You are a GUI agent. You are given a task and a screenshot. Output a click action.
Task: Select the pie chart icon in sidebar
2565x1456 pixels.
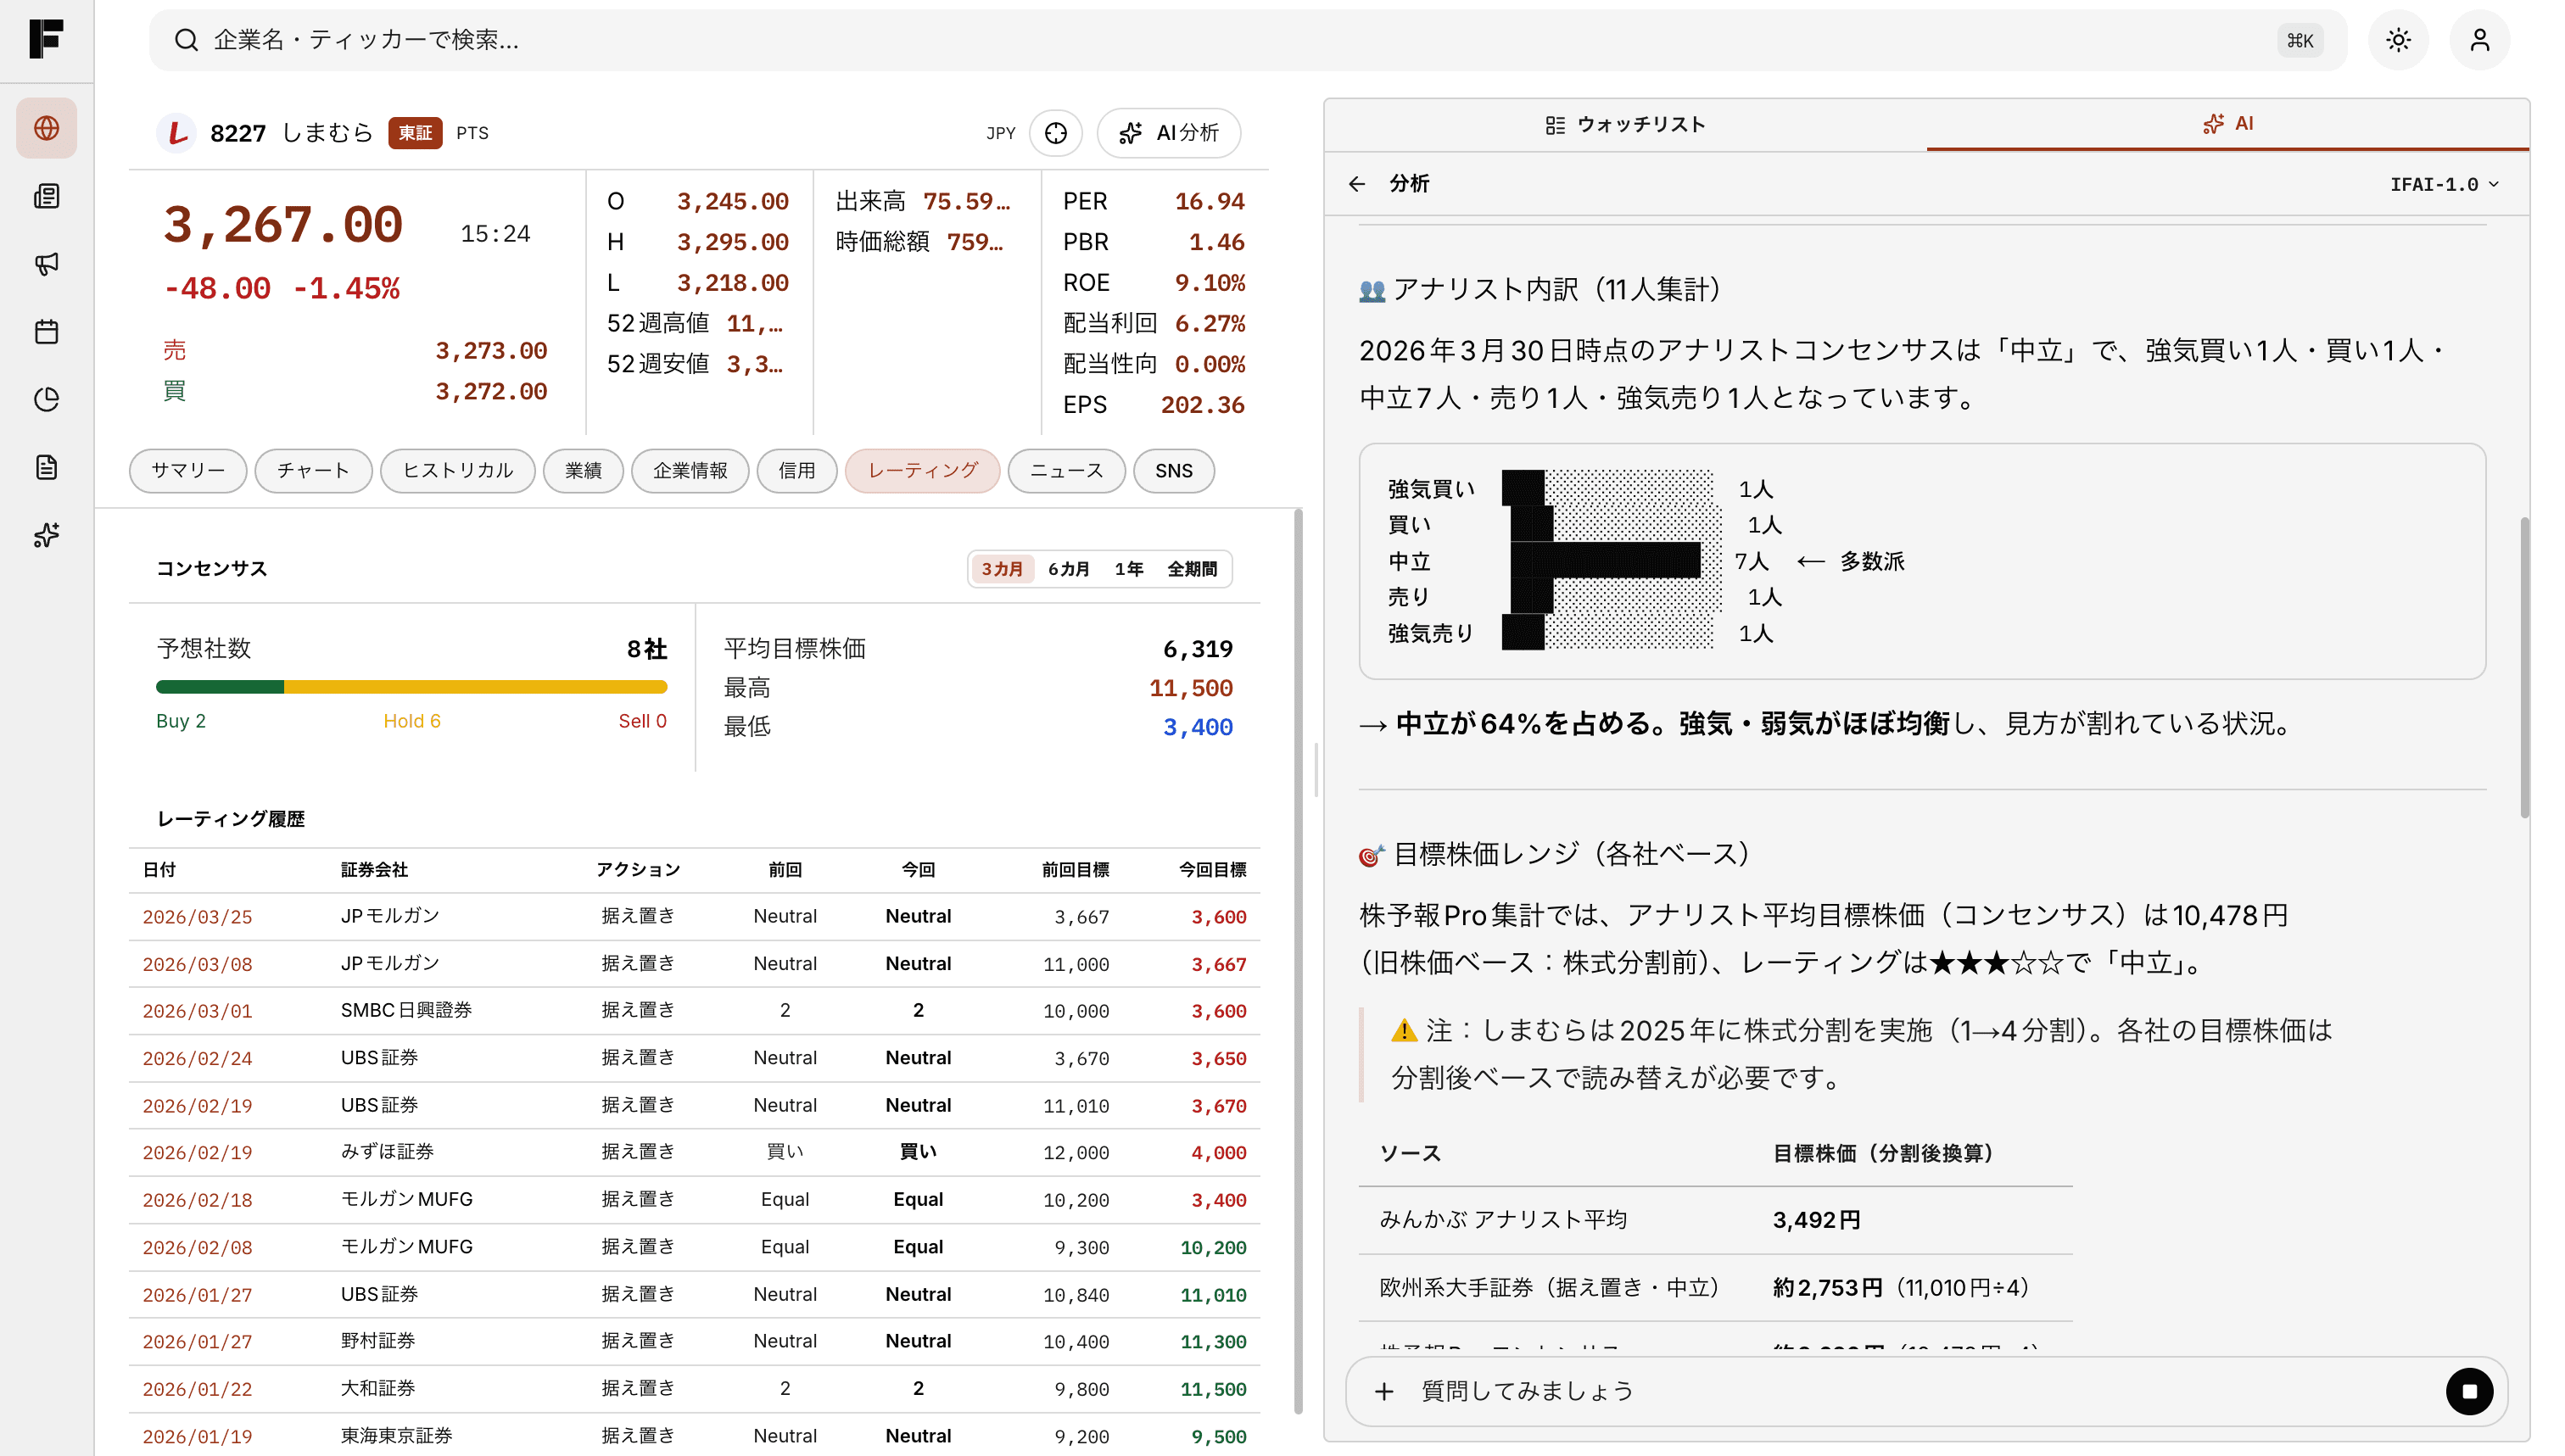click(x=46, y=398)
